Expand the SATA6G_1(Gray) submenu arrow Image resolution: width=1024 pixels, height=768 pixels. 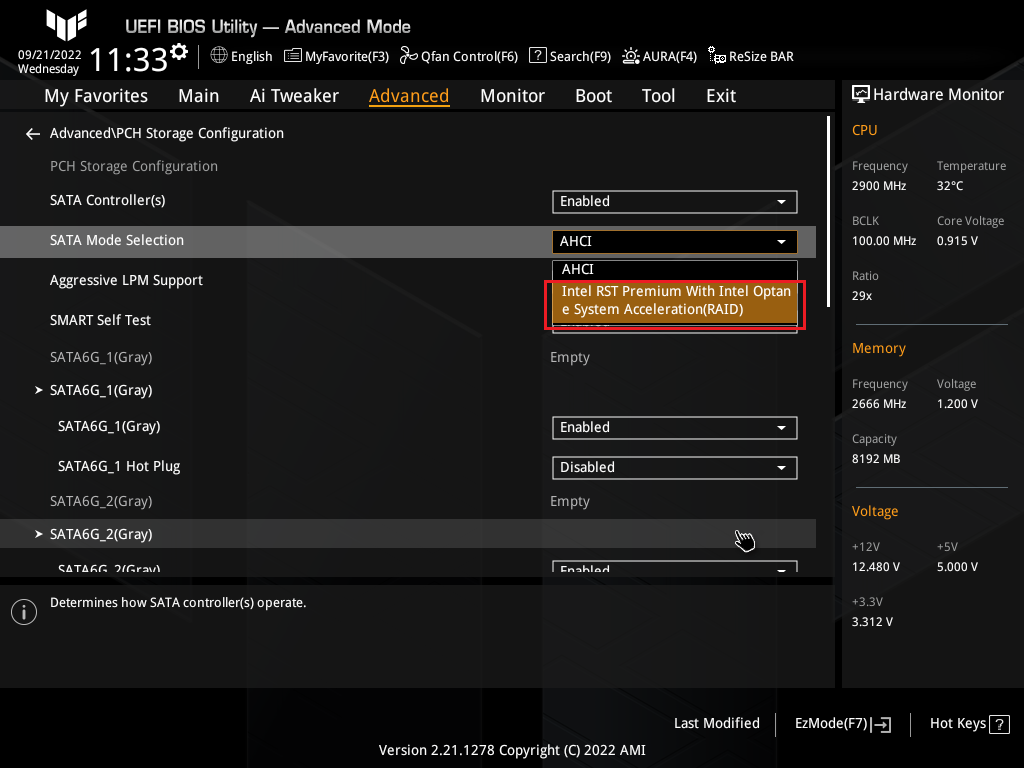(x=39, y=391)
